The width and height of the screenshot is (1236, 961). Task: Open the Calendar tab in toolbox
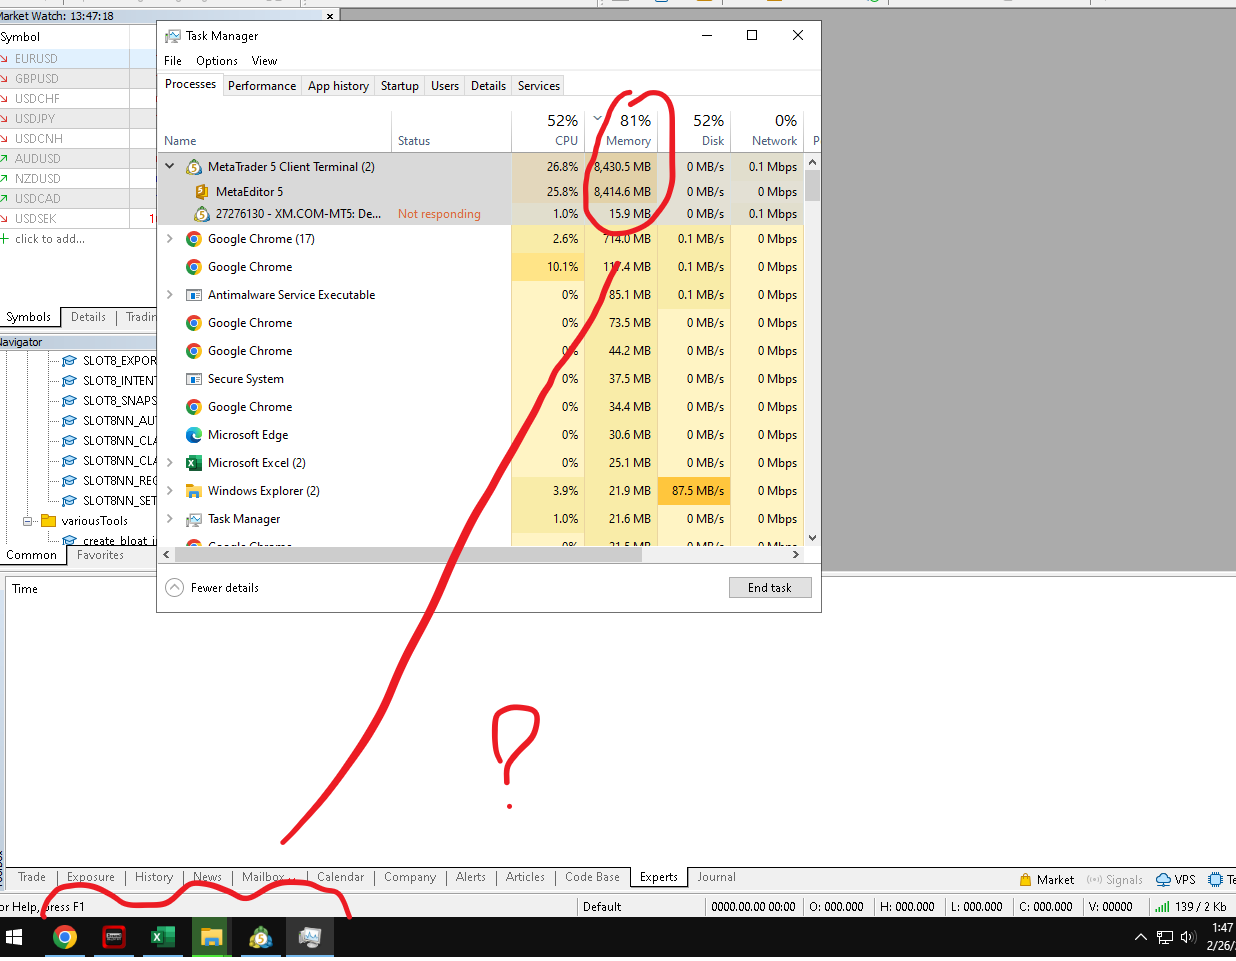(340, 877)
